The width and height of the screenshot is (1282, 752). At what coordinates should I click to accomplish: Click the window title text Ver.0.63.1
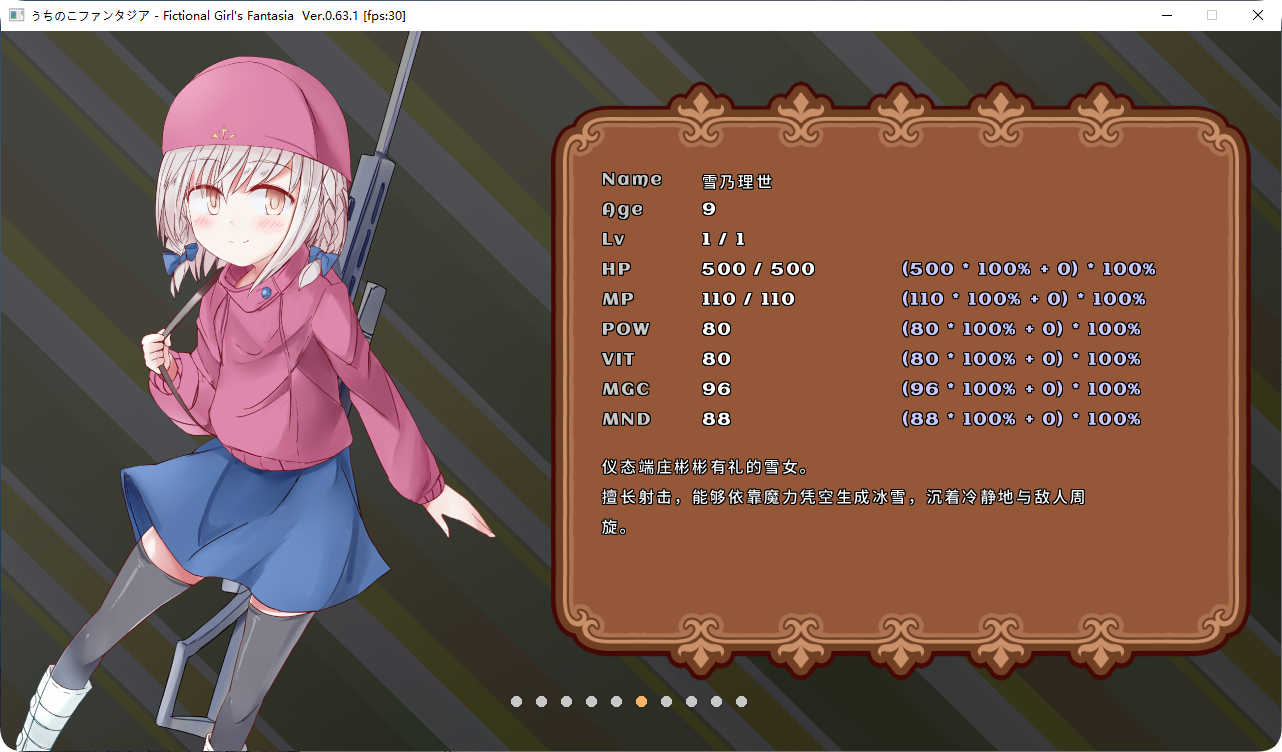coord(331,15)
